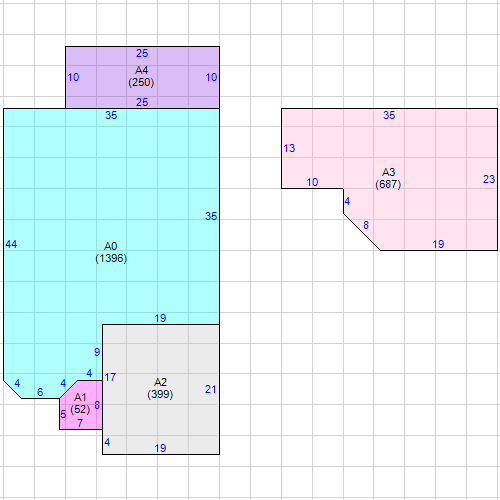Click the 35 dimension on A0's top wall
The height and width of the screenshot is (500, 500).
(x=111, y=115)
